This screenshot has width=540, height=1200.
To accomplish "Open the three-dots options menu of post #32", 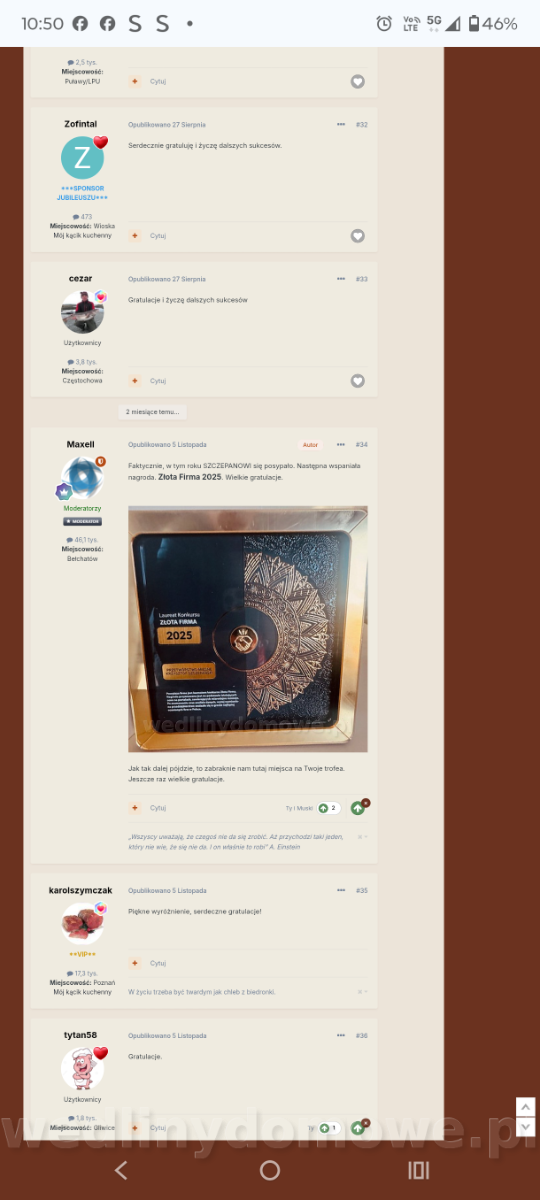I will [x=341, y=124].
